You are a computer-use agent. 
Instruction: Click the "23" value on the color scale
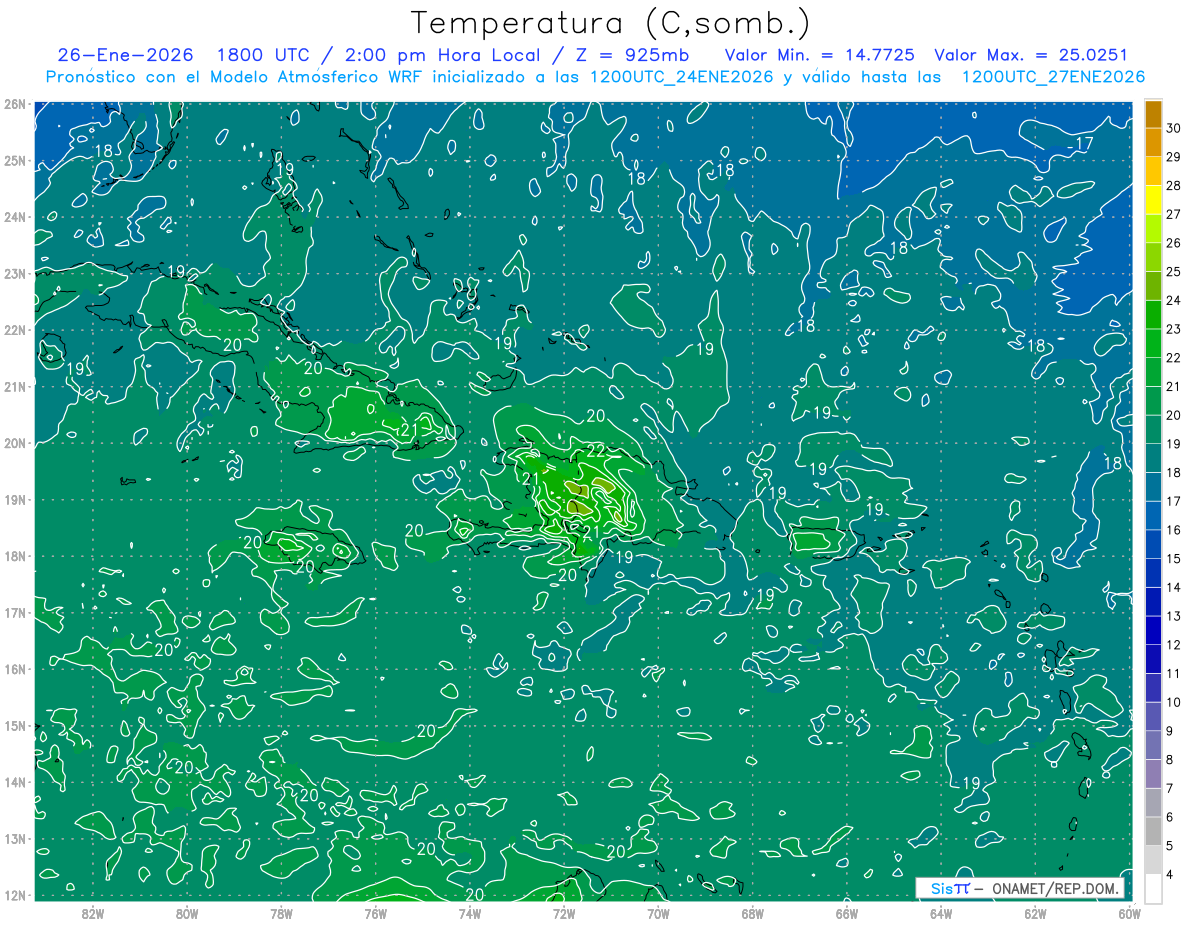tap(1174, 329)
